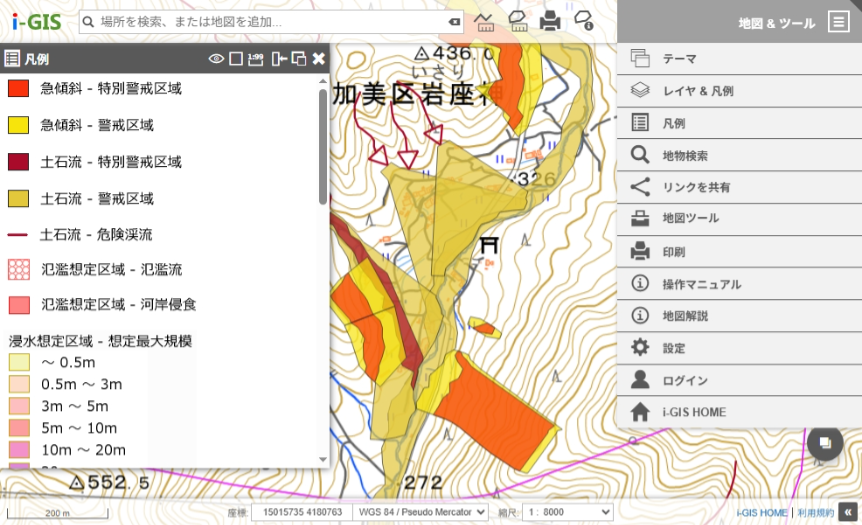Follow the i-GIS HOME footer link
Image resolution: width=862 pixels, height=525 pixels.
[x=762, y=512]
